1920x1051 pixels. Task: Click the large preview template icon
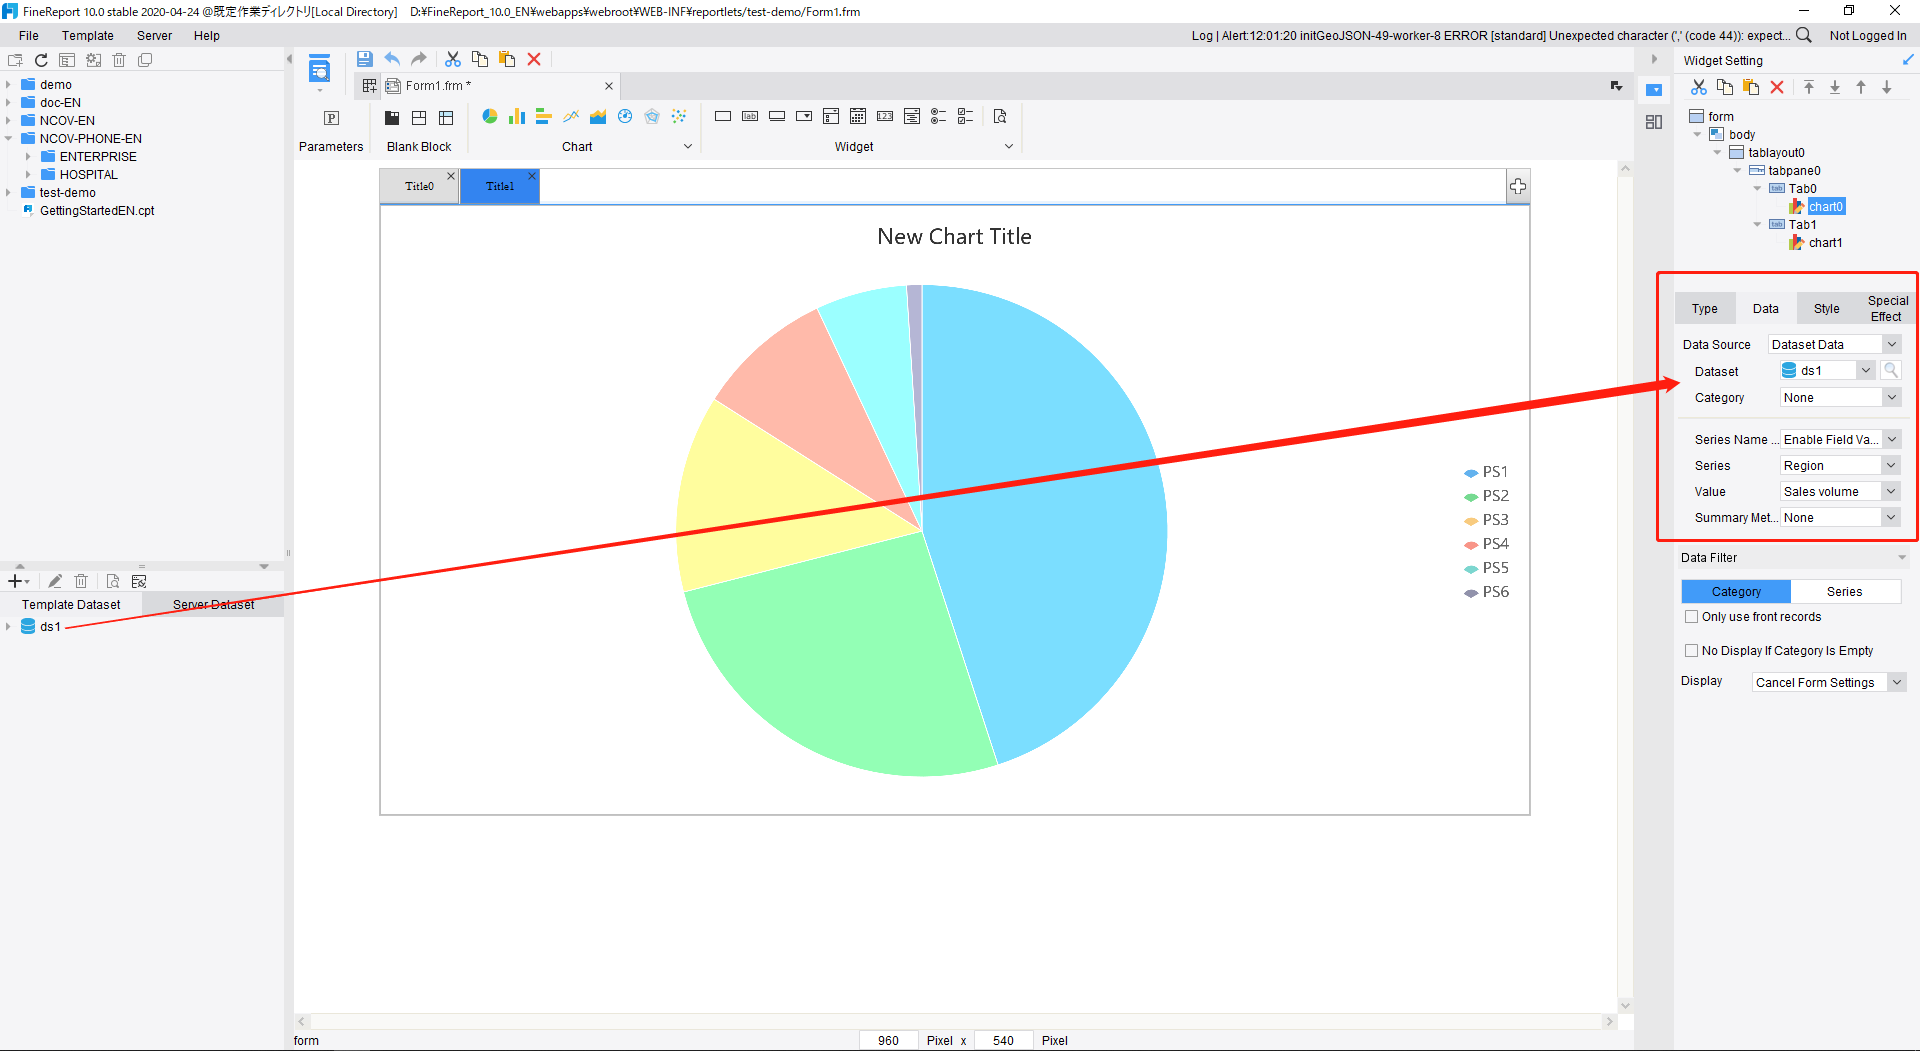[319, 70]
